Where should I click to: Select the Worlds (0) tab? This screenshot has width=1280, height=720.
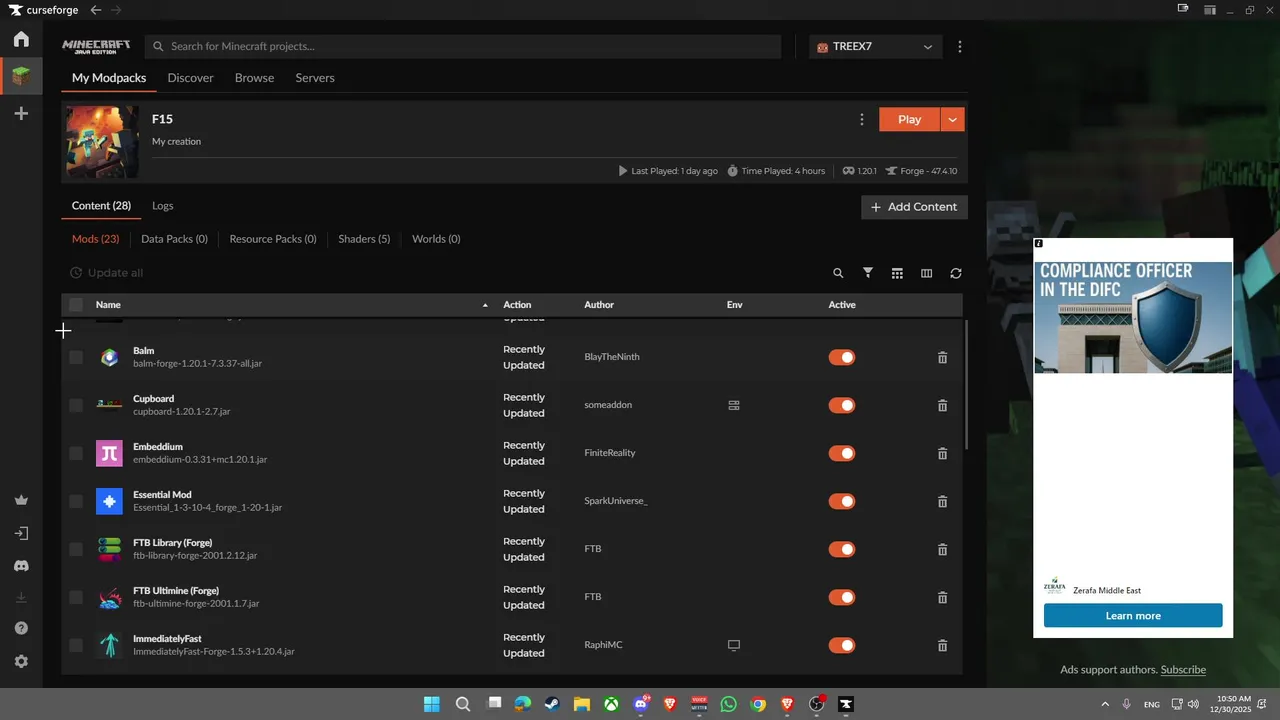[x=436, y=239]
